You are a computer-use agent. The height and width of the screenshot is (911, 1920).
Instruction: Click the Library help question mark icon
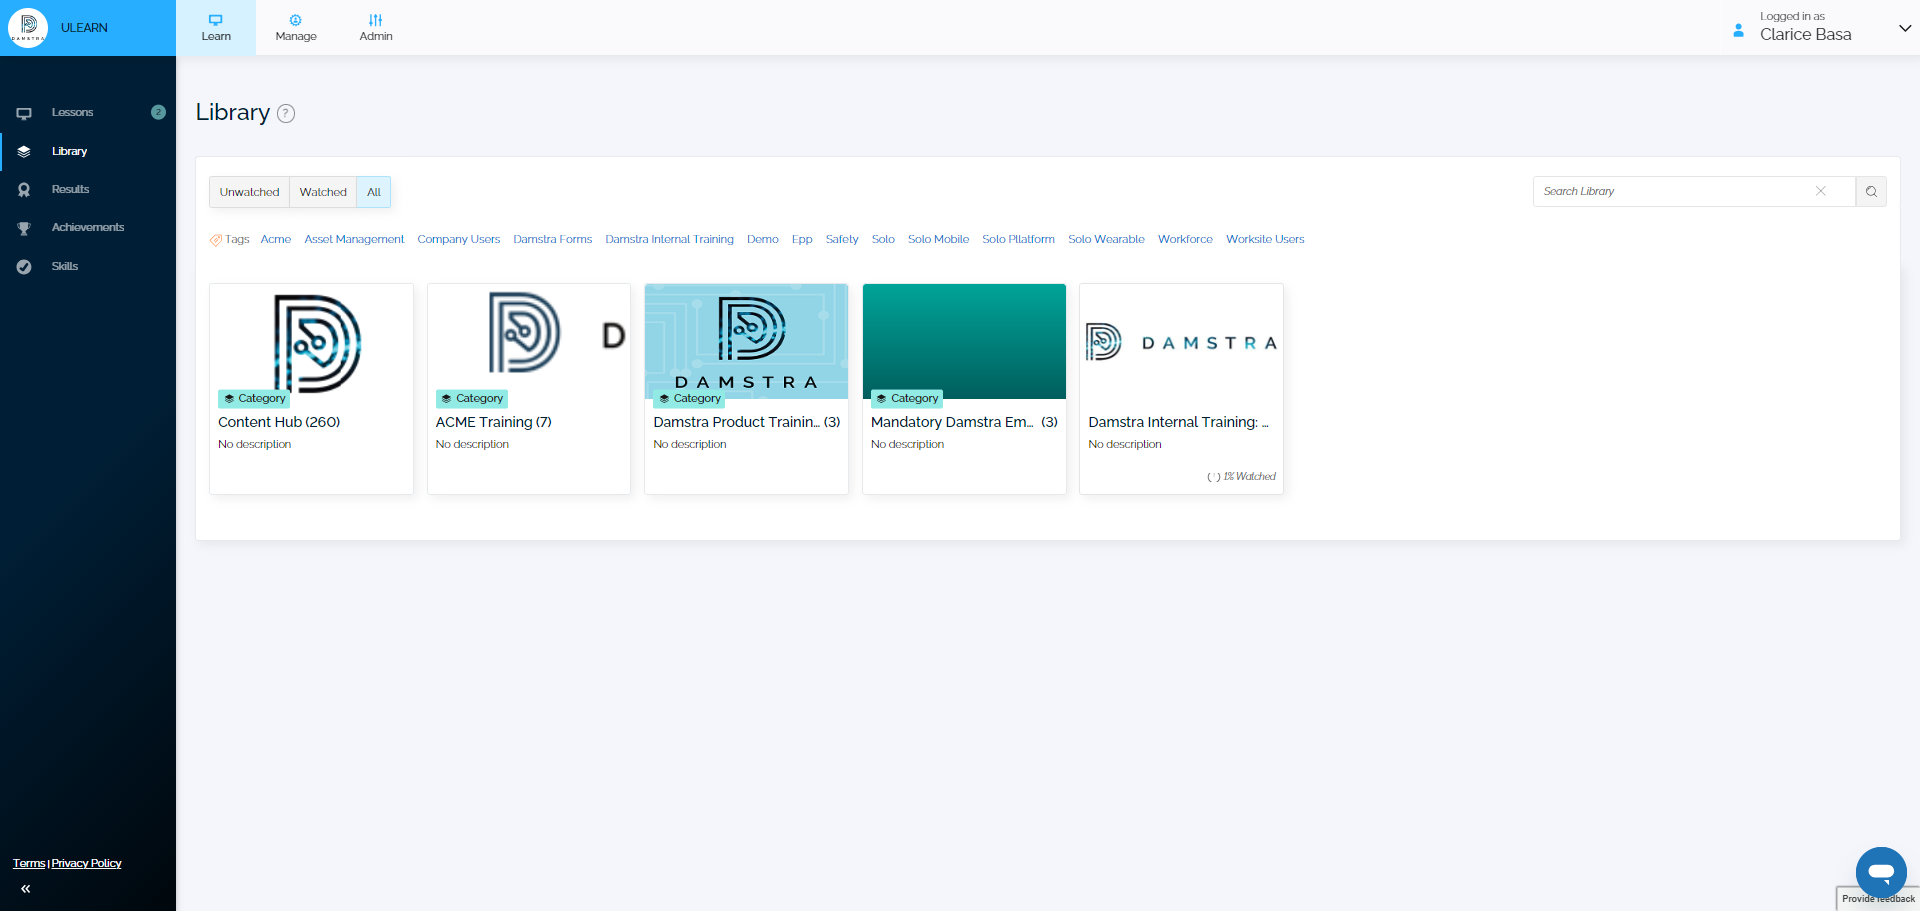pyautogui.click(x=286, y=114)
